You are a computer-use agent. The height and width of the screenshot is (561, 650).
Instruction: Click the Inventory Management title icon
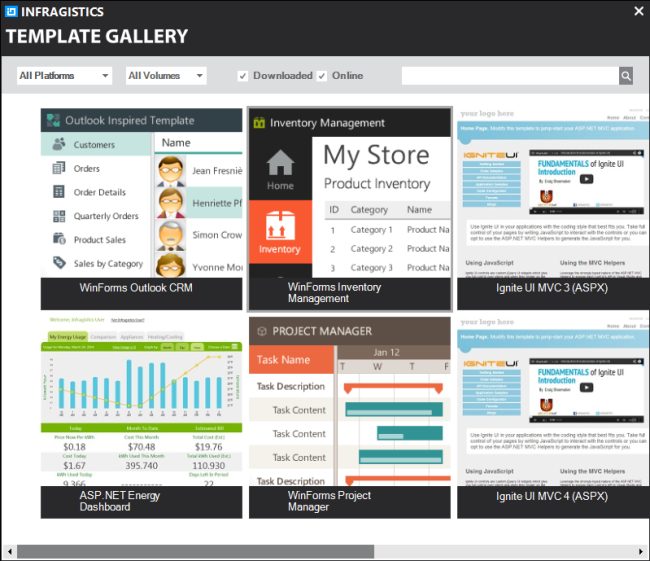coord(259,123)
